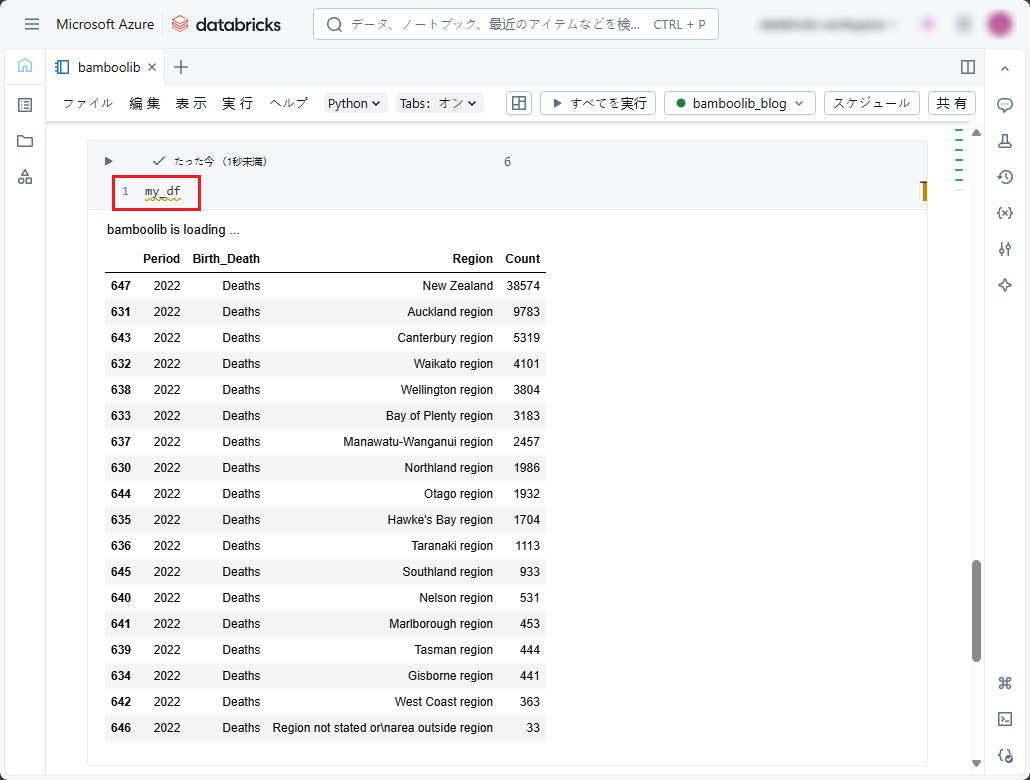Click the すべてを実行 button

click(x=598, y=103)
